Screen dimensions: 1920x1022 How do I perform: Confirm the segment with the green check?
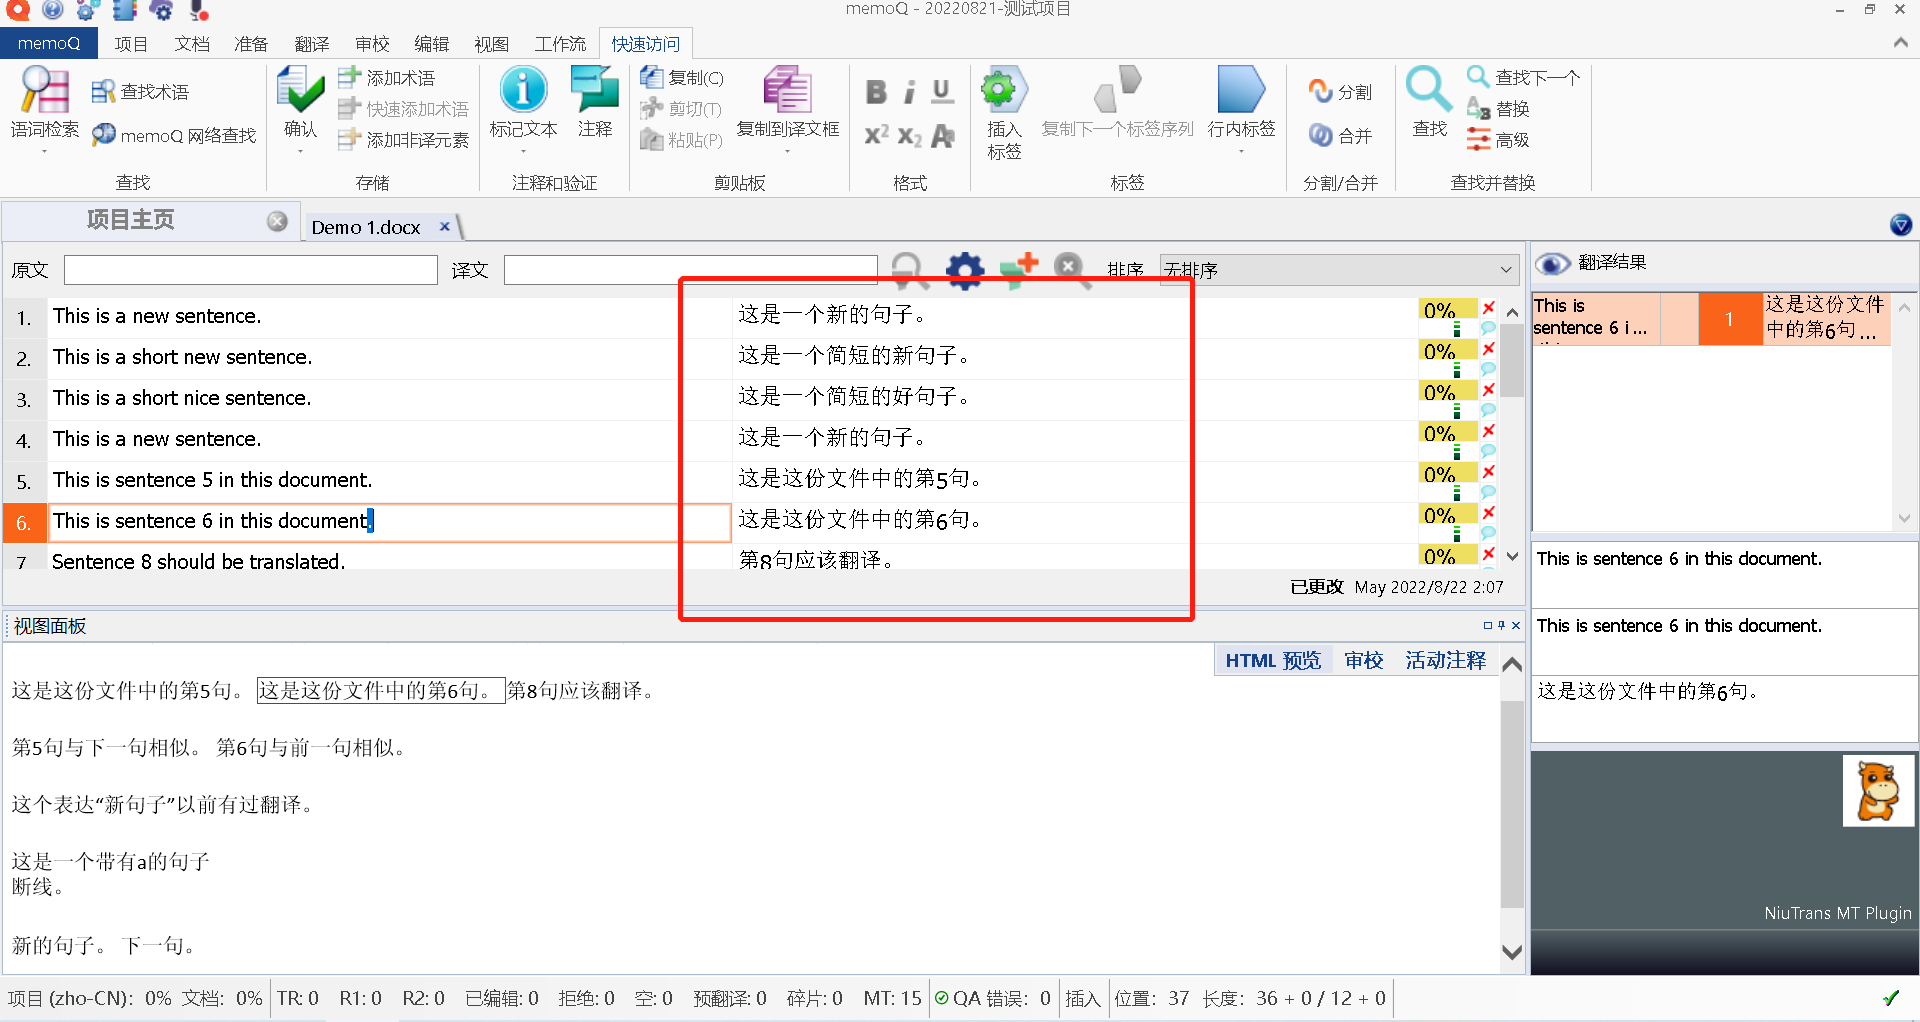300,92
